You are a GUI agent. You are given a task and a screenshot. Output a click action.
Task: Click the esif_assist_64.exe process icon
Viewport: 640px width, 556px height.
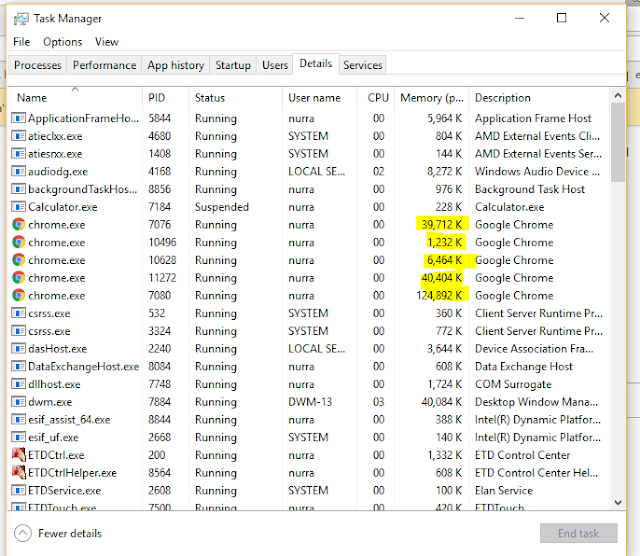[18, 419]
